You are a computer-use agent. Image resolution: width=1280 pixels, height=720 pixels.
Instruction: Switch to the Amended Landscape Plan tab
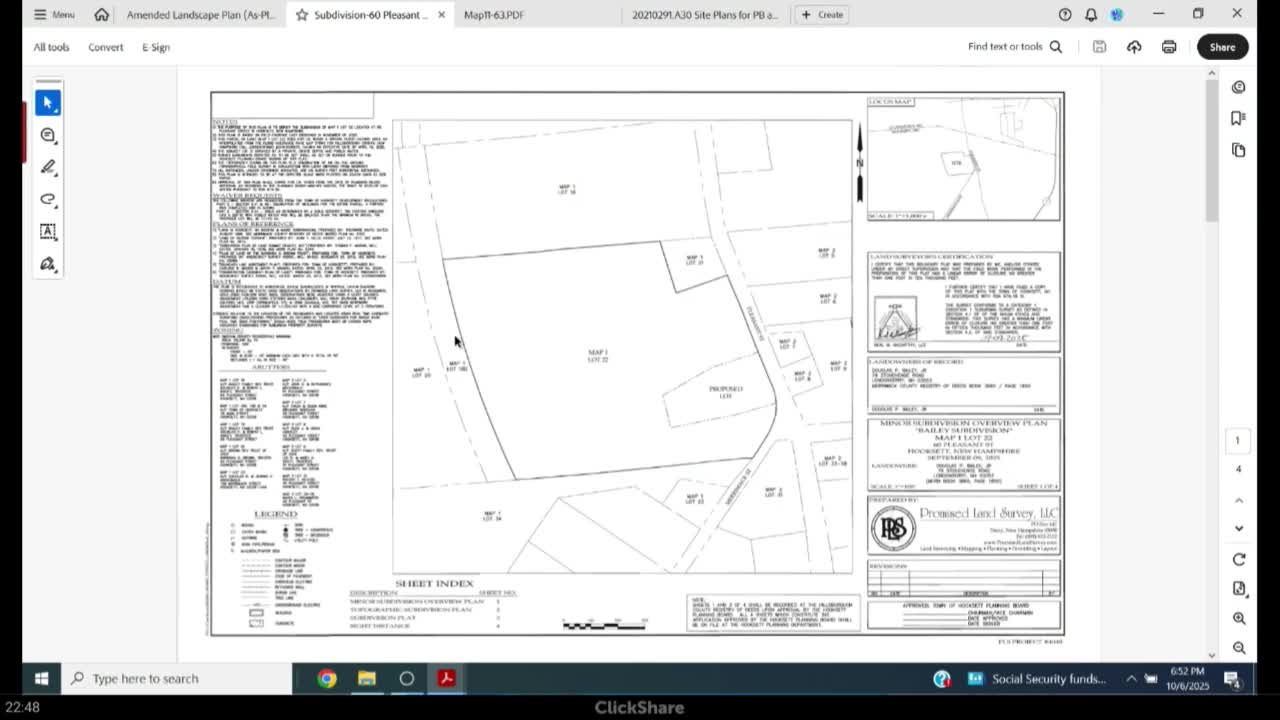point(201,15)
